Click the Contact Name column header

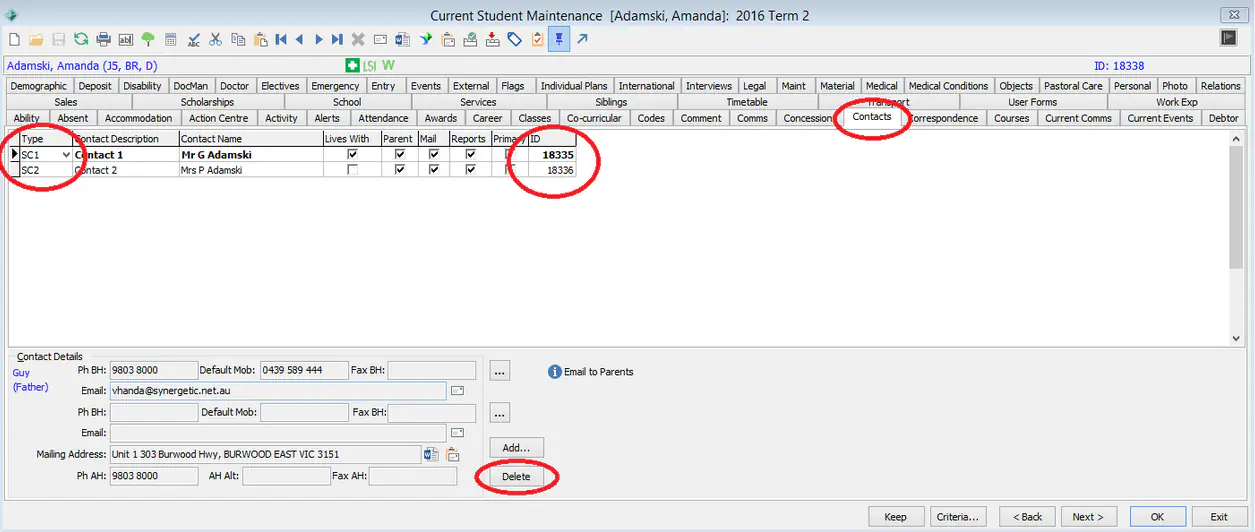click(251, 139)
